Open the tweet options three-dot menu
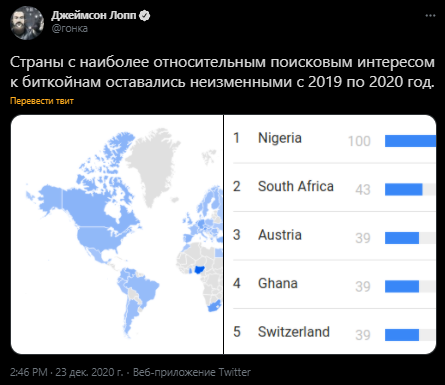 [430, 16]
